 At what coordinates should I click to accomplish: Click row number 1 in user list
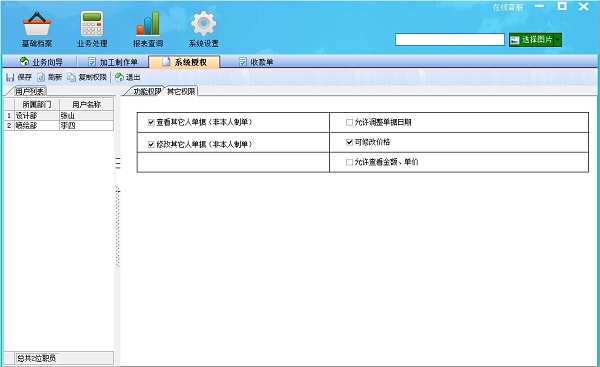[9, 116]
